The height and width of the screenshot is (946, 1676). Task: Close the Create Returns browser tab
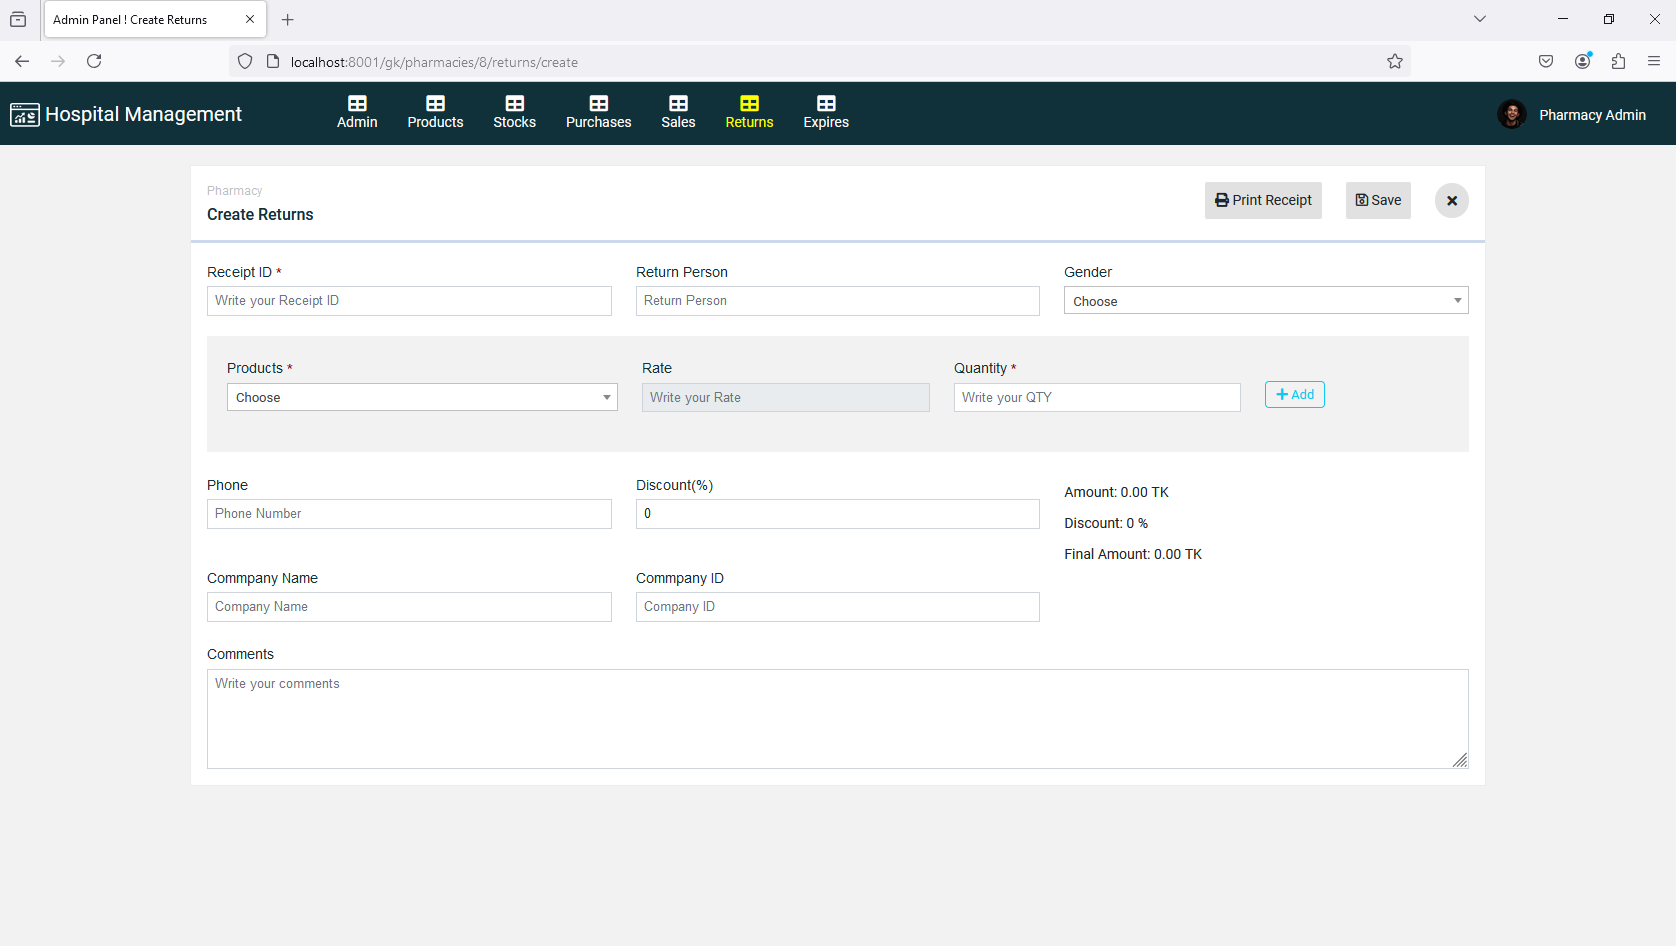coord(250,19)
